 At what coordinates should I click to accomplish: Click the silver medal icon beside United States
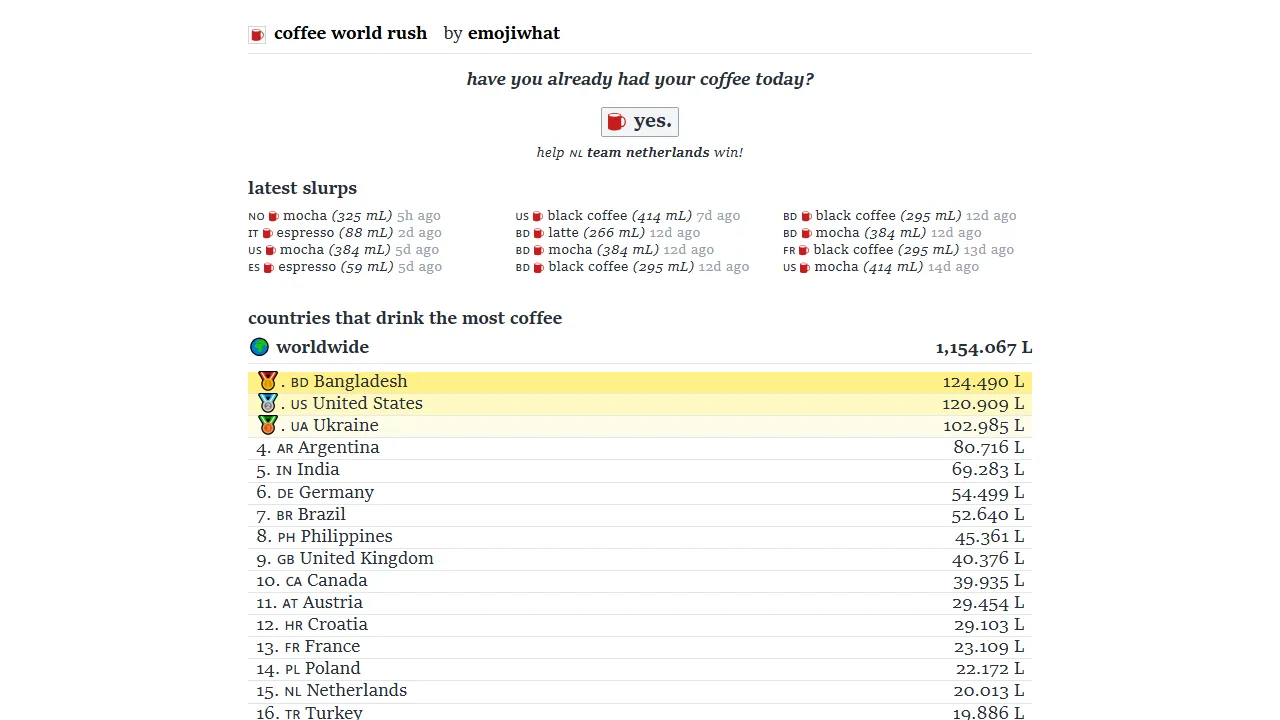267,402
